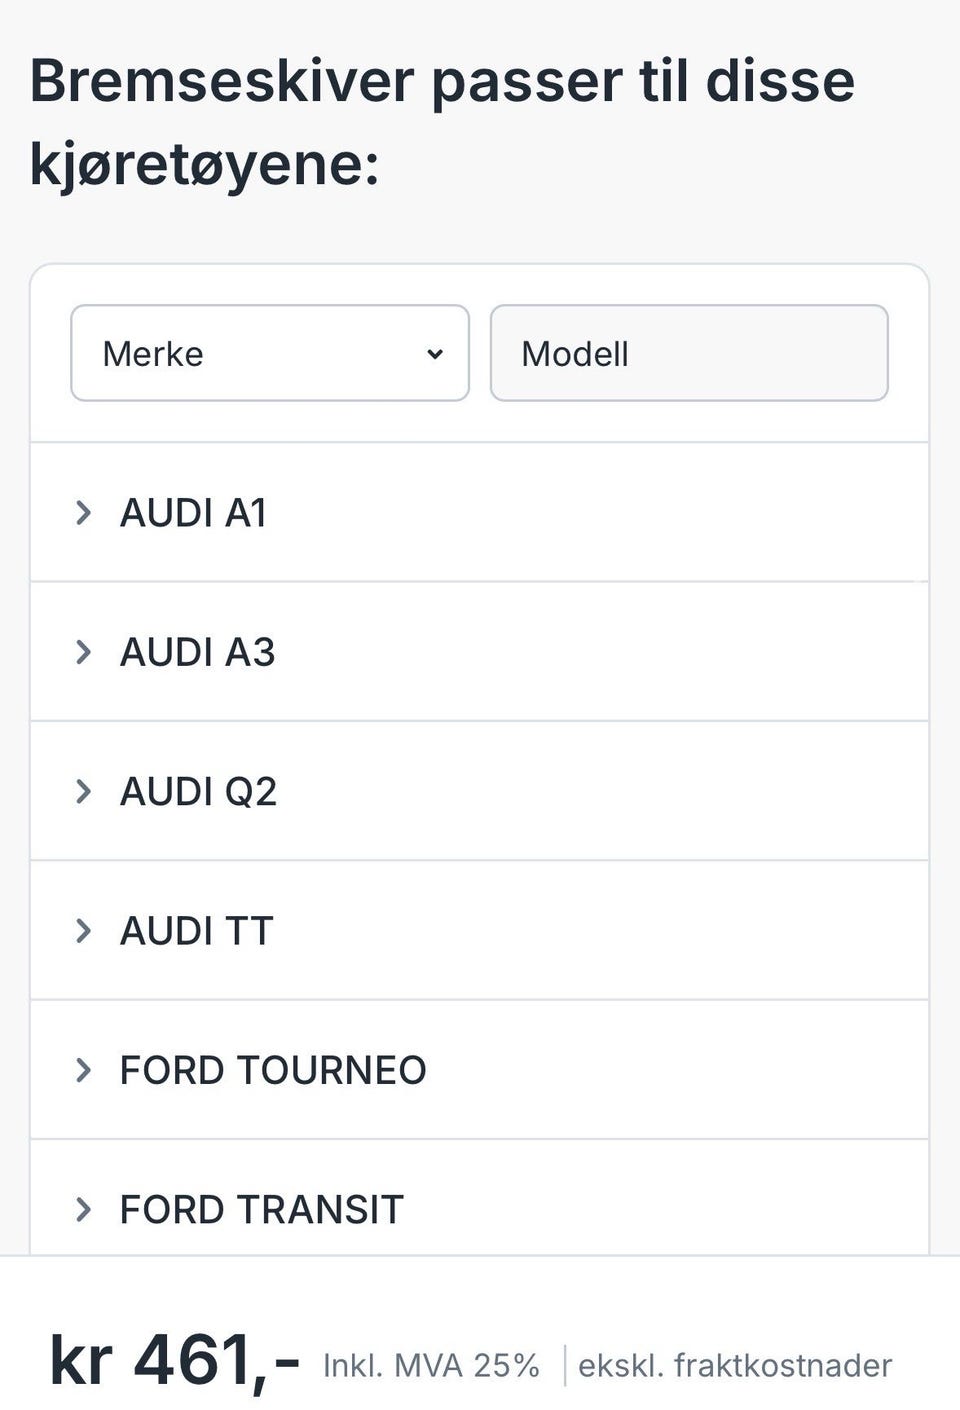
Task: Tap the FORD TRANSIT label
Action: (x=261, y=1210)
